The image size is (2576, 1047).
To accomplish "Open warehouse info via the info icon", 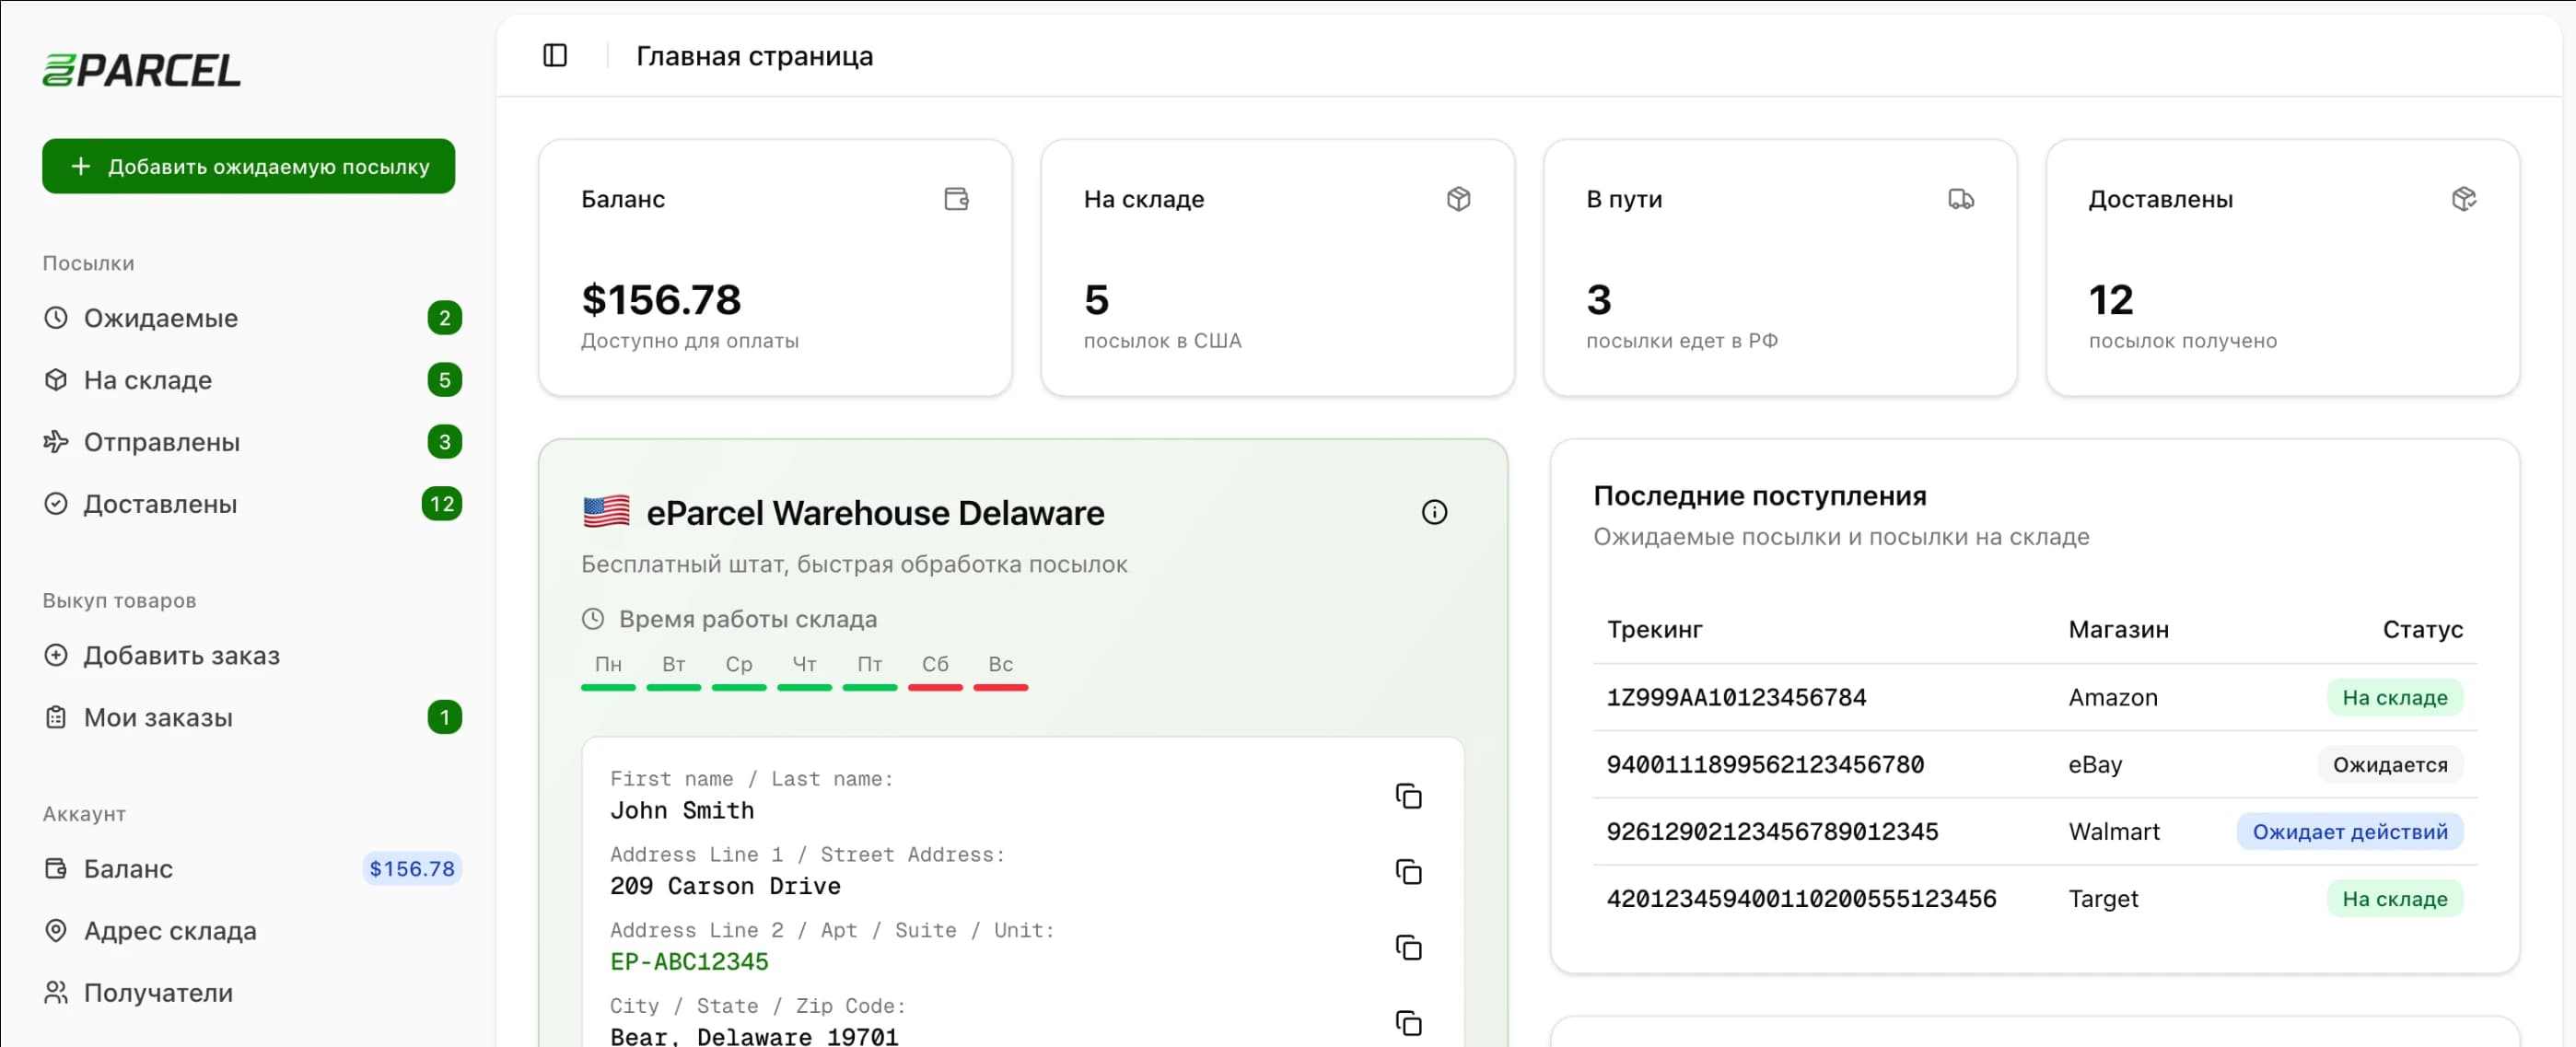I will [1436, 511].
